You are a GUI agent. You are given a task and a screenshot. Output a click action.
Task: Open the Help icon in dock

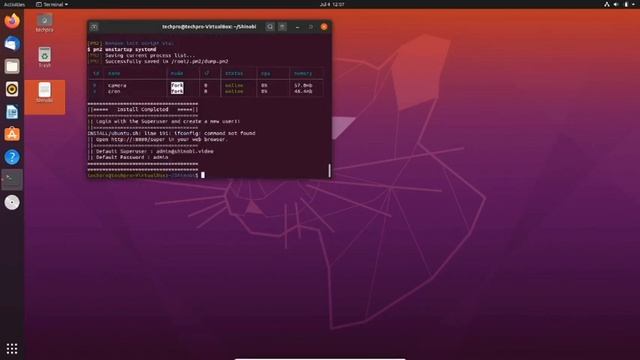point(12,157)
